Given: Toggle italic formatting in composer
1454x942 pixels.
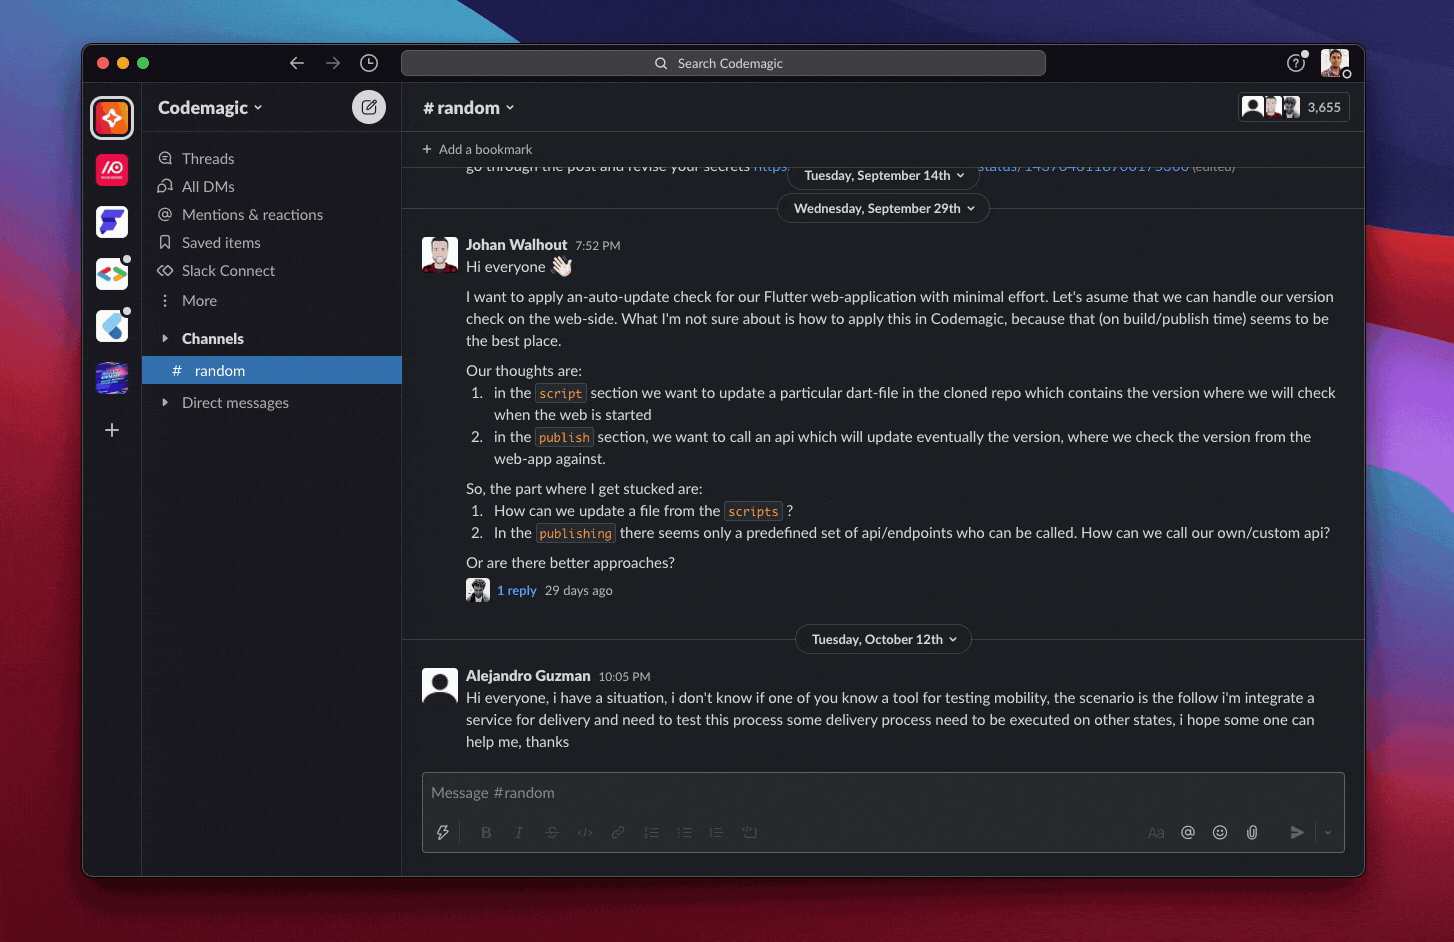Looking at the screenshot, I should coord(519,832).
